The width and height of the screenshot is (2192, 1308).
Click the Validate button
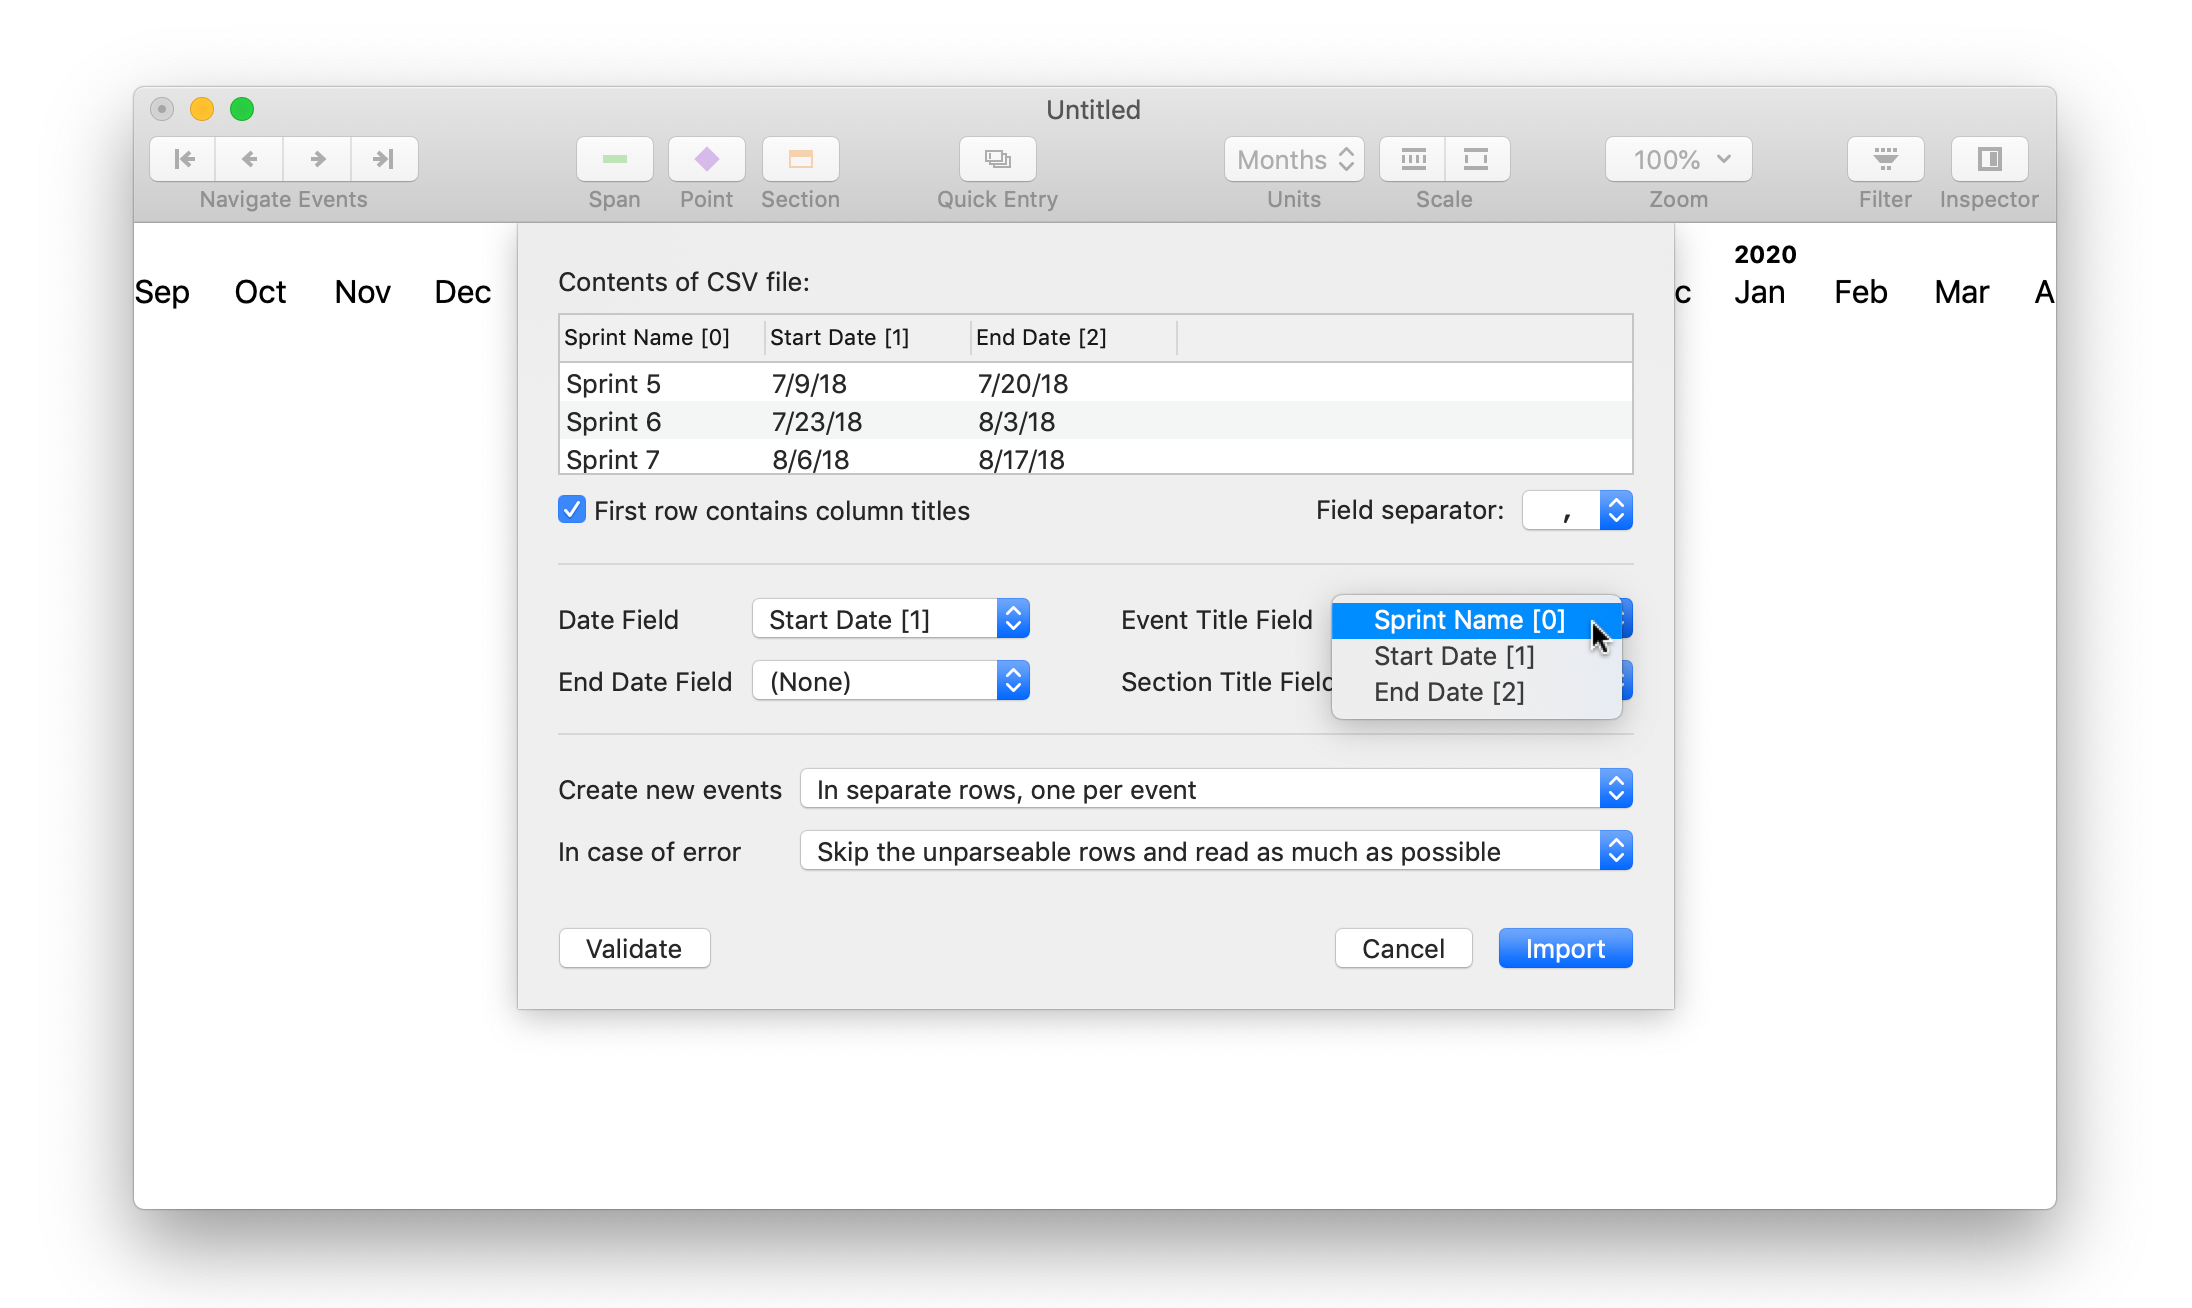[634, 947]
